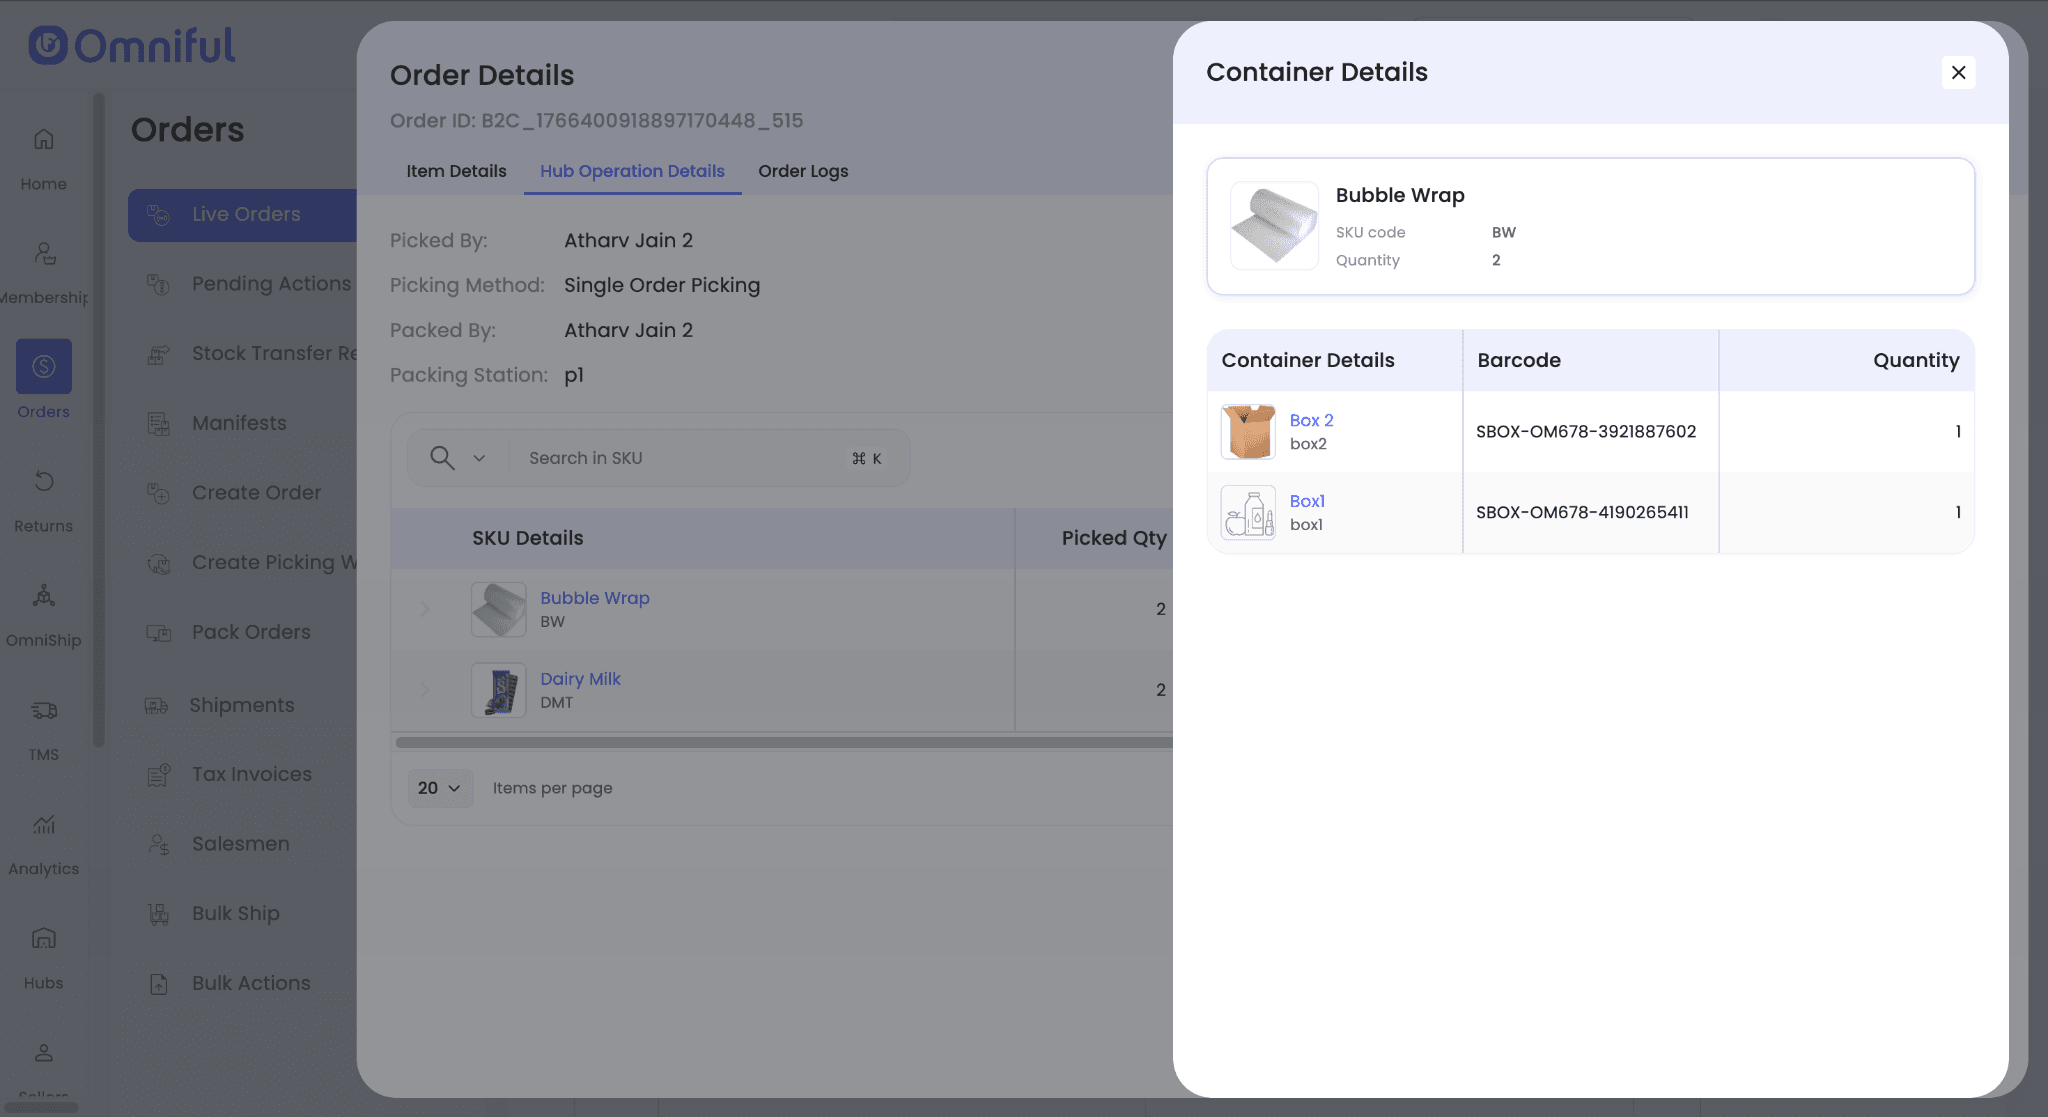Click the Orders sidebar icon
Screen dimensions: 2048x1117
point(43,367)
